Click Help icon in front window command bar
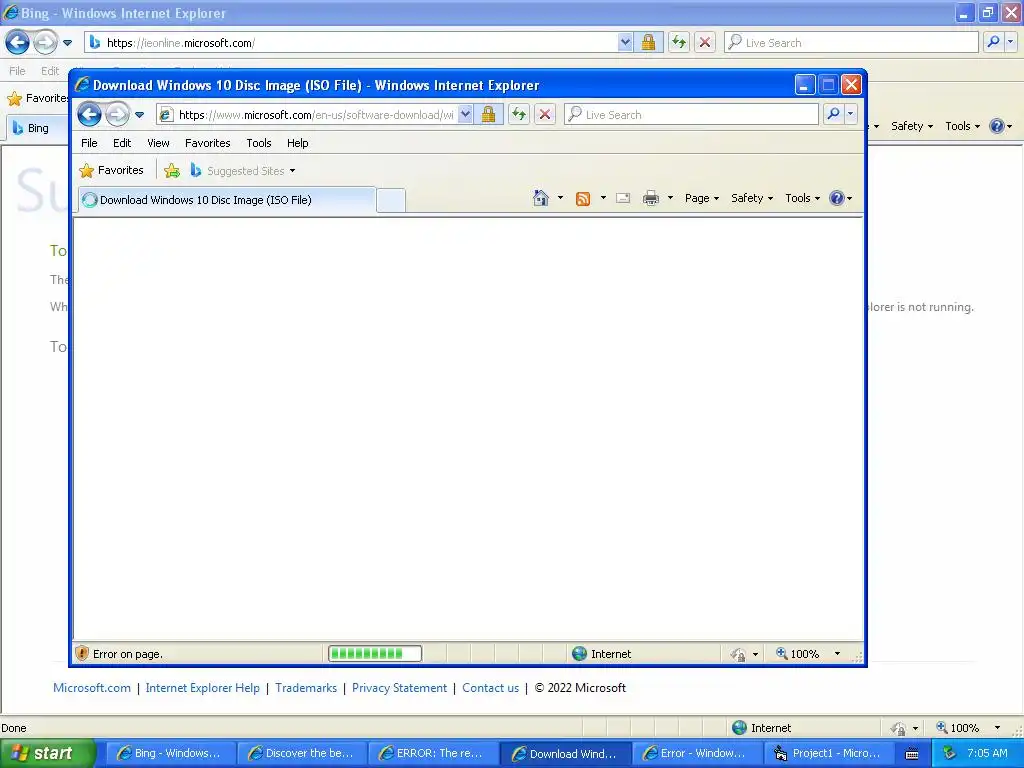 837,198
